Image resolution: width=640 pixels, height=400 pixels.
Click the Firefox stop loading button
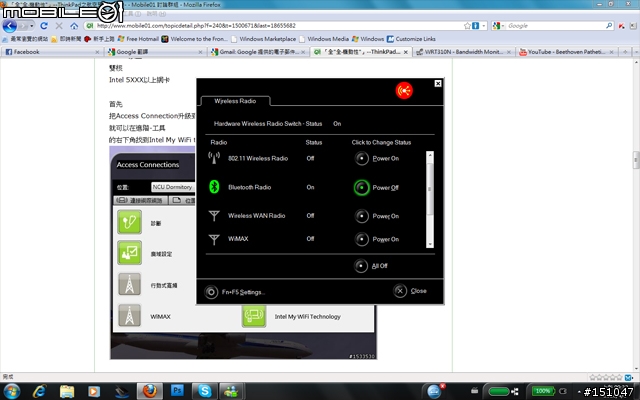click(59, 26)
